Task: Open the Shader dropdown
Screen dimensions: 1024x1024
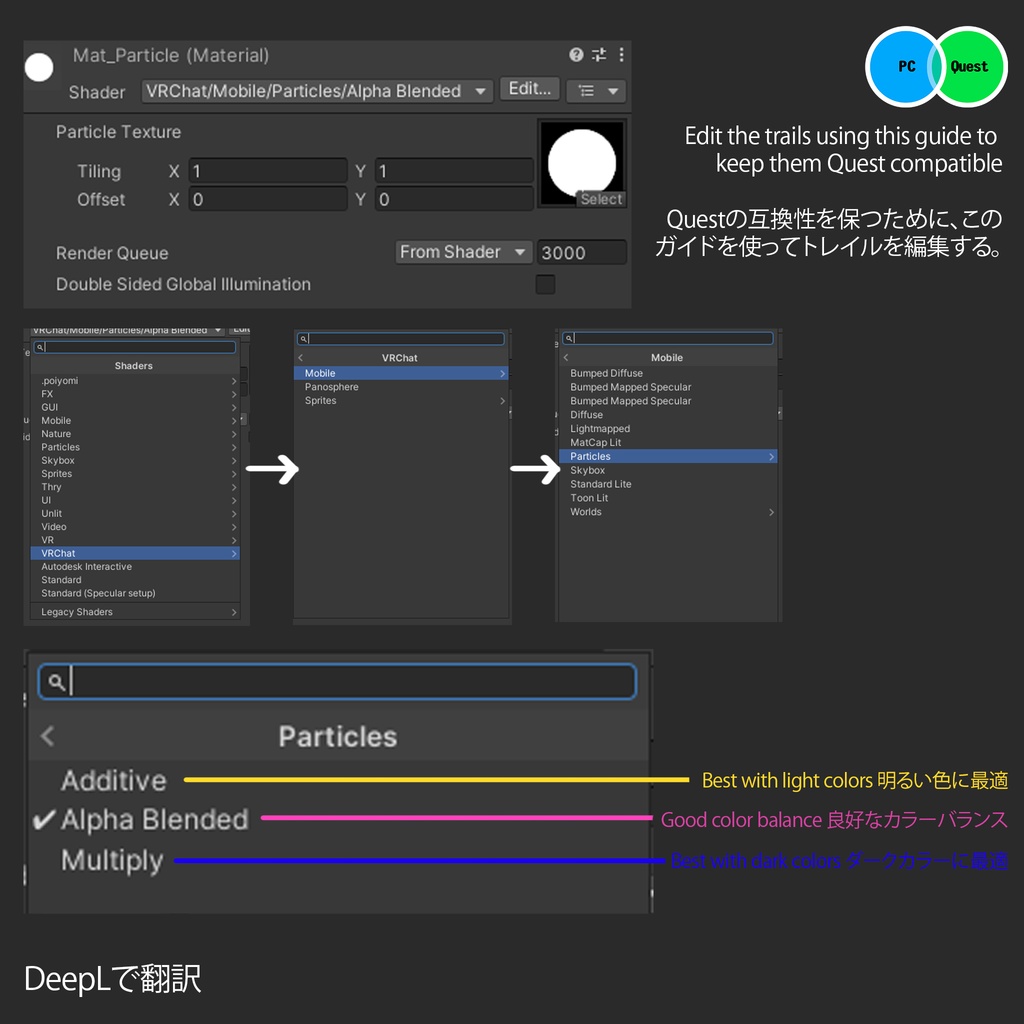Action: click(x=316, y=91)
